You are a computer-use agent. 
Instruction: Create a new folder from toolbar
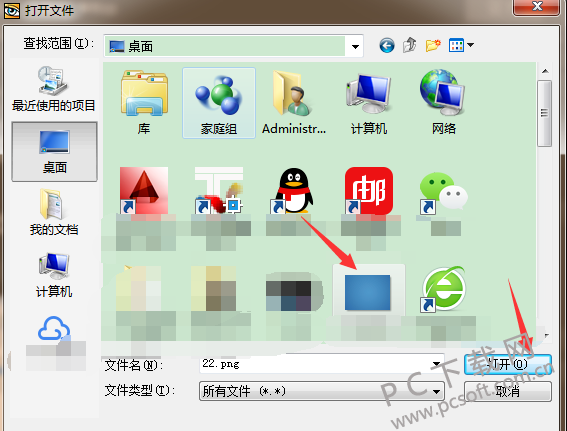(433, 46)
